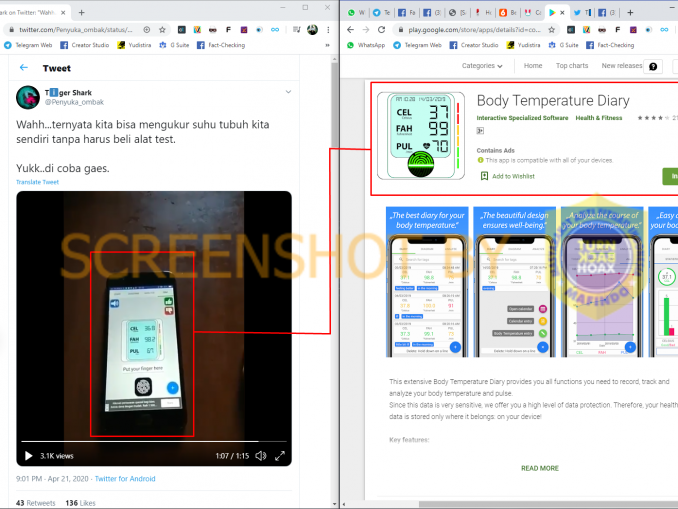Screen dimensions: 678x509
Task: Open tweet options chevron beside Tiger Shark
Action: click(x=288, y=92)
